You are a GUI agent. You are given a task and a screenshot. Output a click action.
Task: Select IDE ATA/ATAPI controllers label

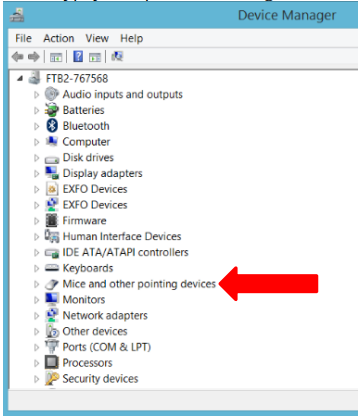125,252
